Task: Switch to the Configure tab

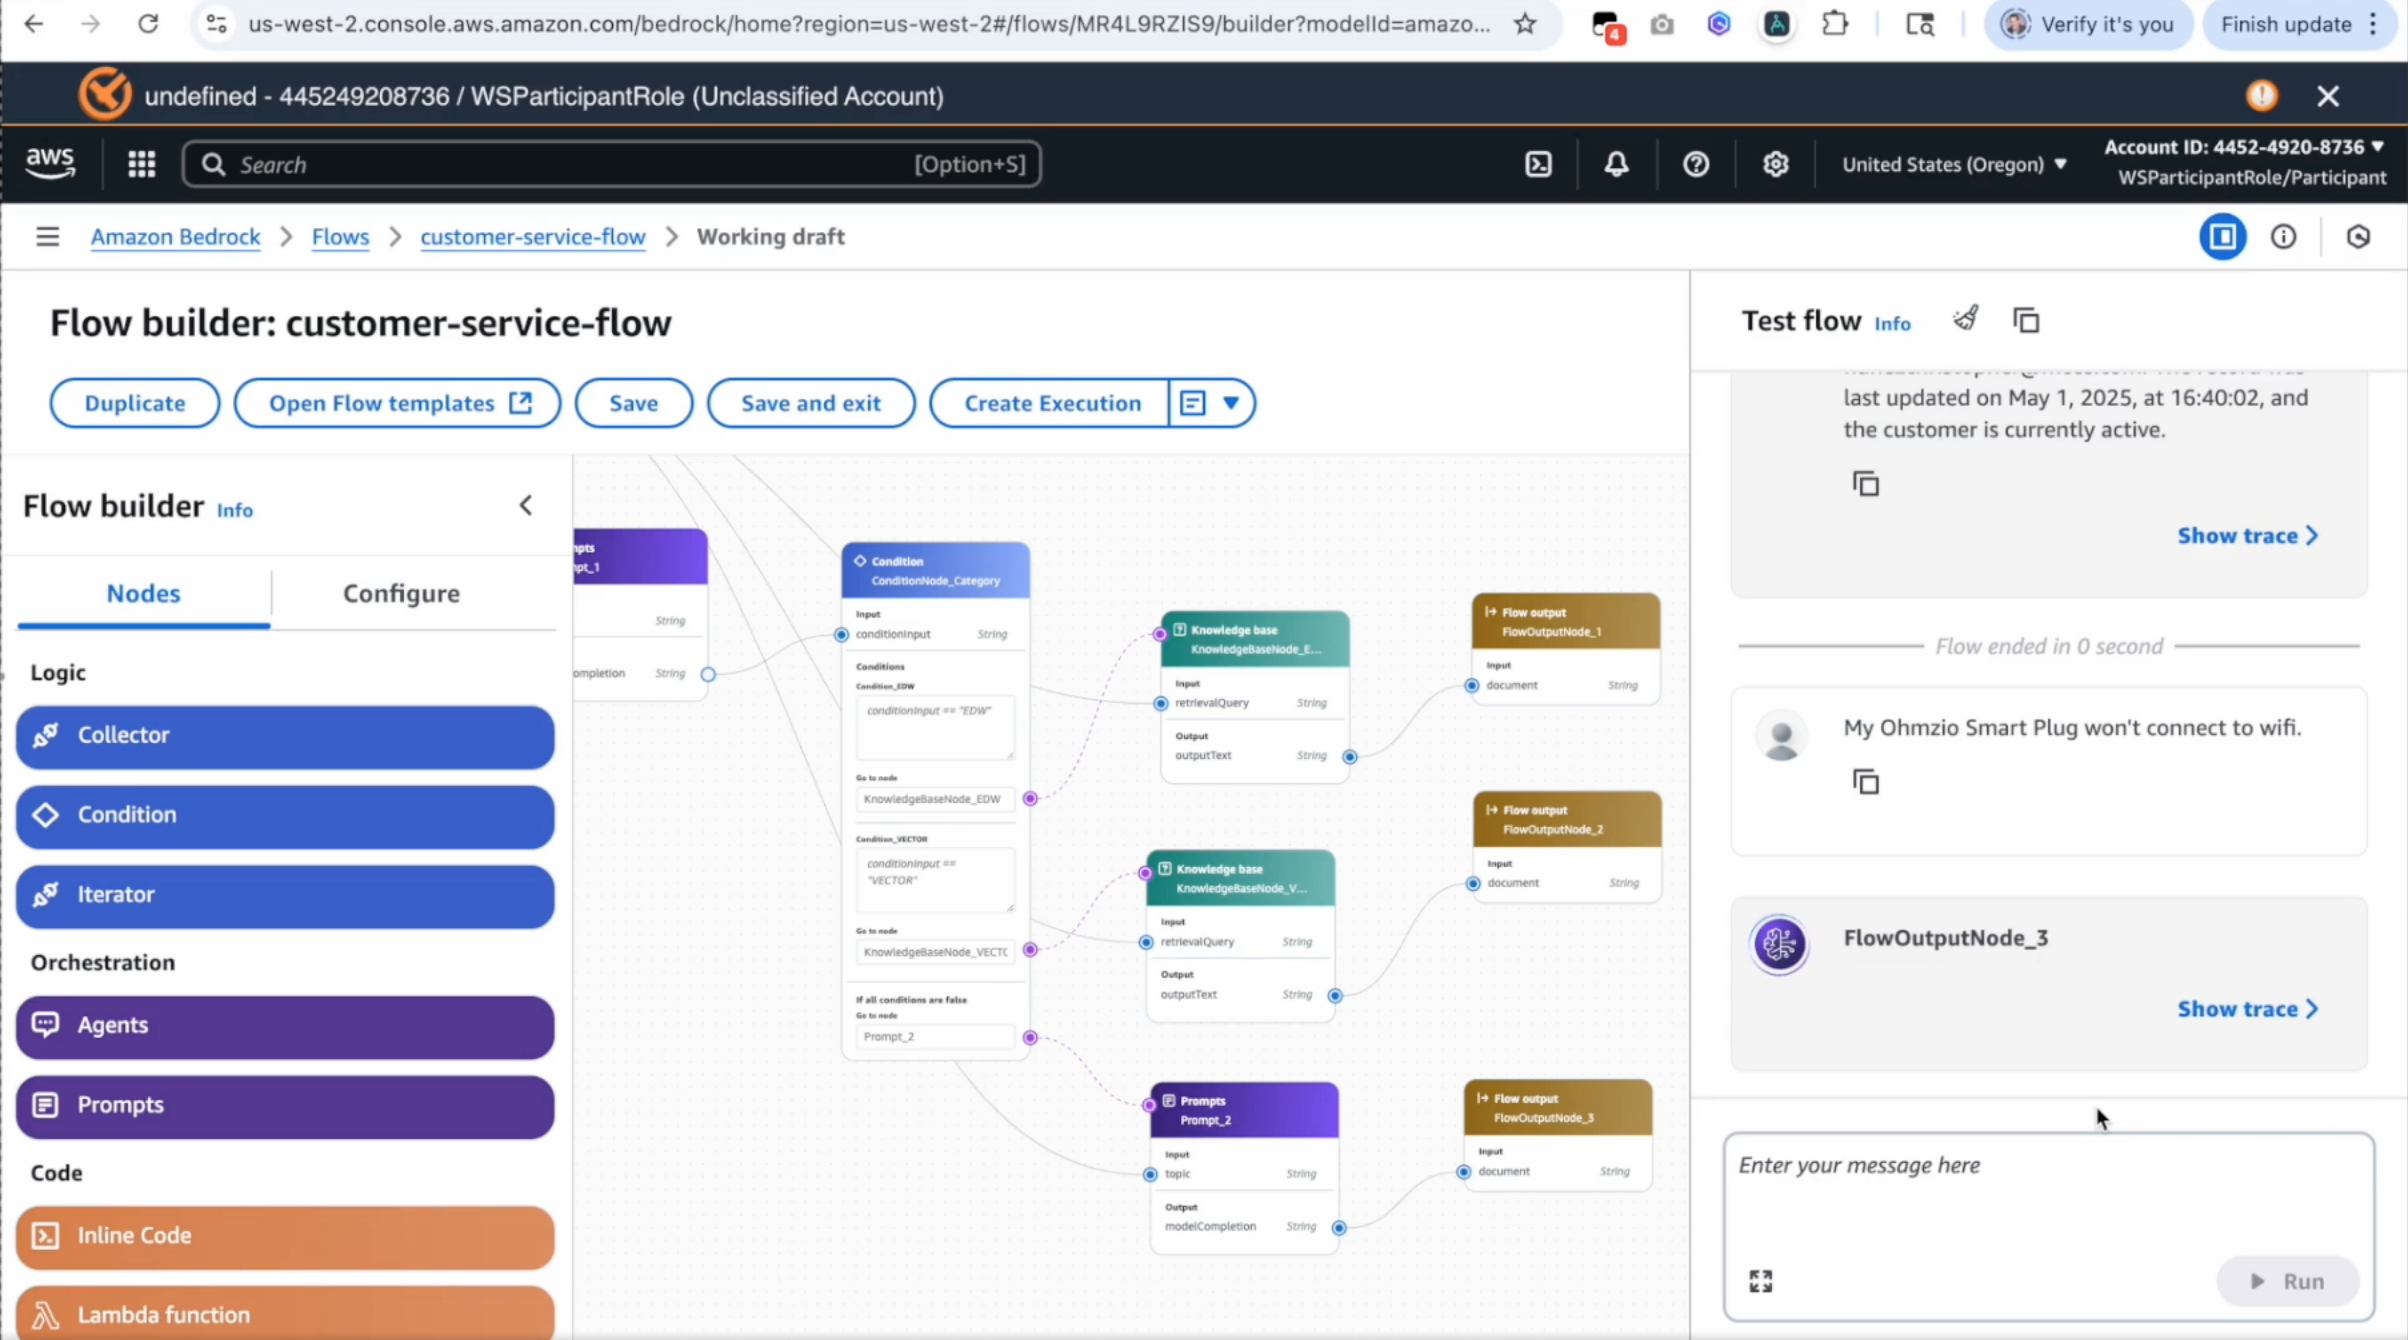Action: click(401, 593)
